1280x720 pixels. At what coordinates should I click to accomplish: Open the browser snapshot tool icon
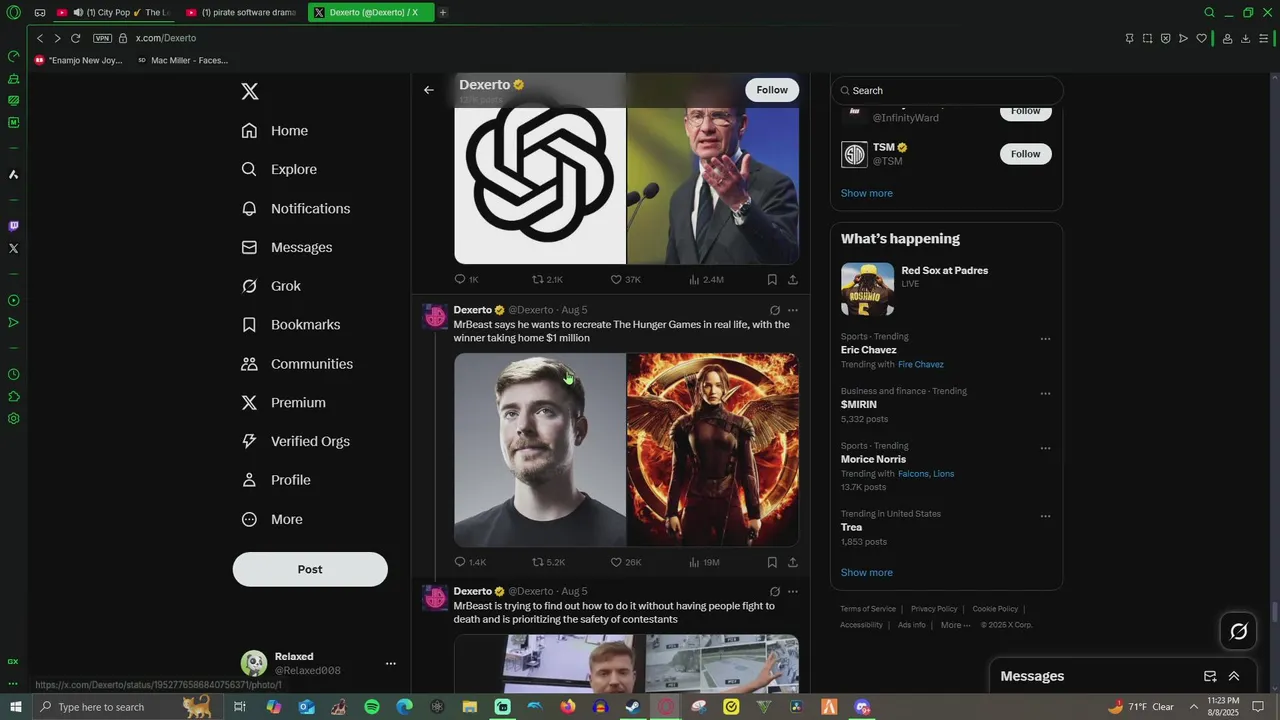(x=1147, y=38)
